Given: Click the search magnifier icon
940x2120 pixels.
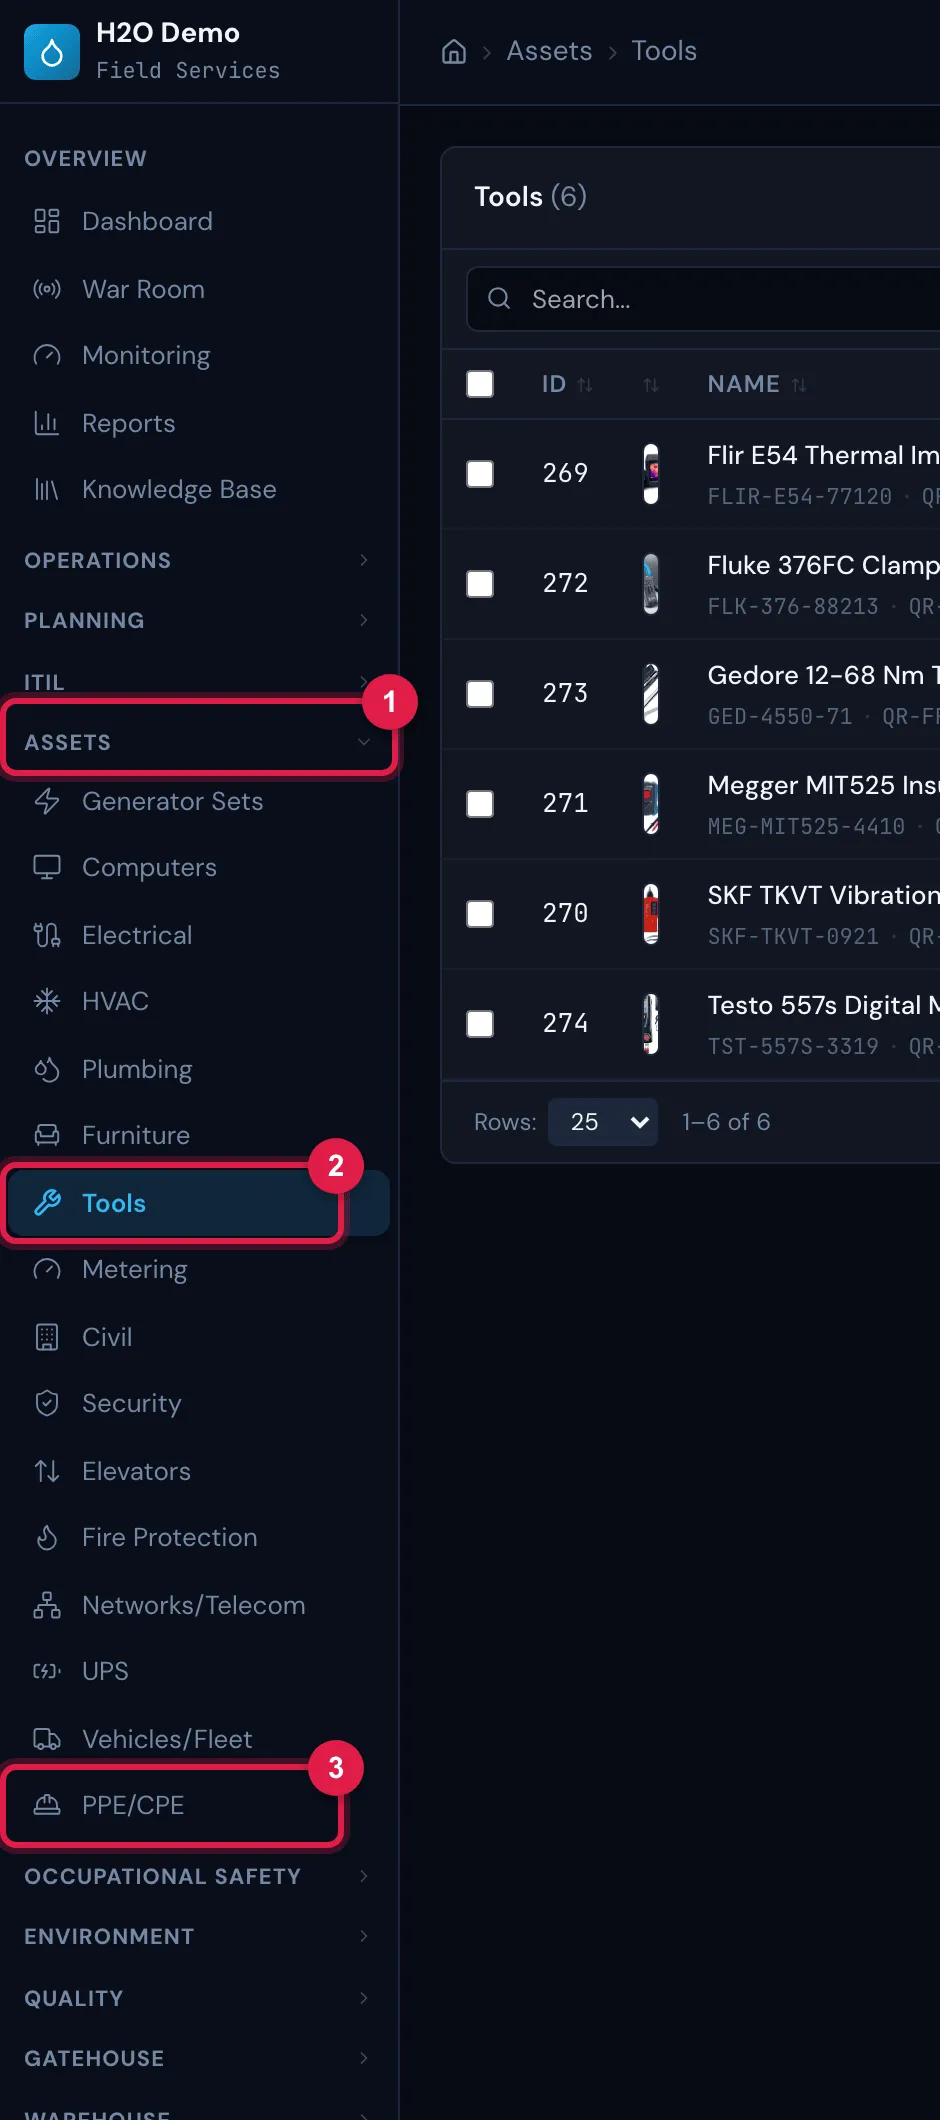Looking at the screenshot, I should tap(499, 298).
